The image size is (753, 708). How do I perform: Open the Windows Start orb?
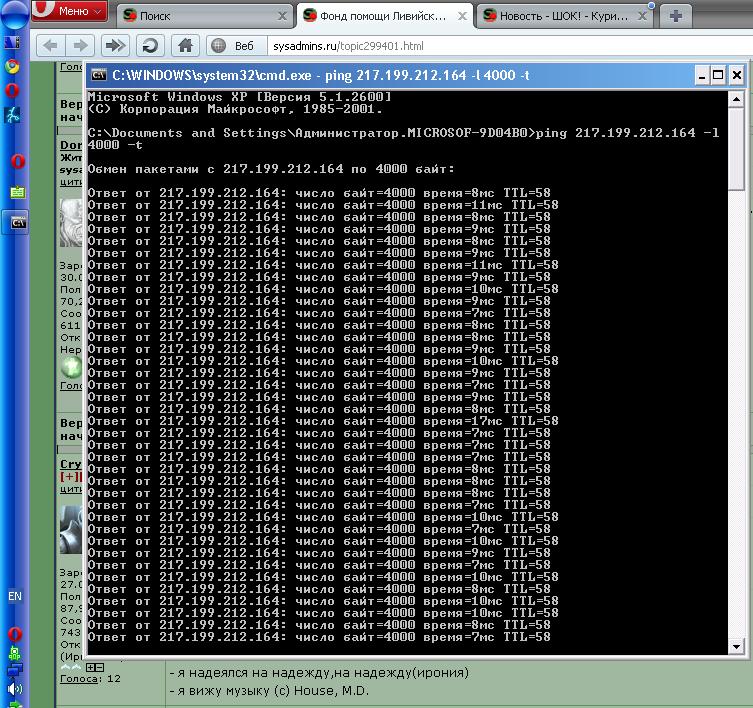click(x=14, y=15)
